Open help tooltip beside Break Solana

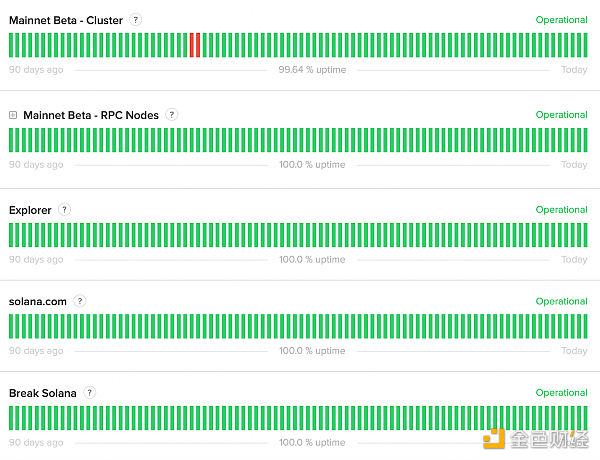(90, 392)
